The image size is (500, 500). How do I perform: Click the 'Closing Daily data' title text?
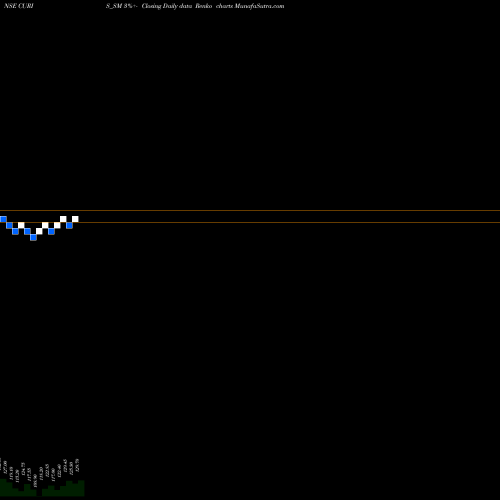(167, 6)
